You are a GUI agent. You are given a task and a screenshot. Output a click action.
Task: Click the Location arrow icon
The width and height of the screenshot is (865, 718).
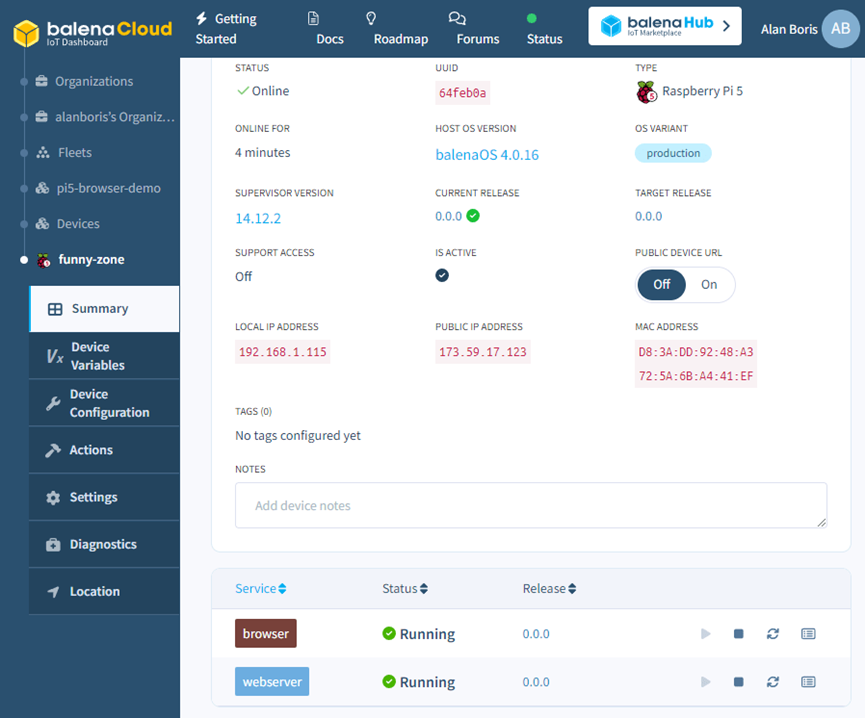coord(53,592)
